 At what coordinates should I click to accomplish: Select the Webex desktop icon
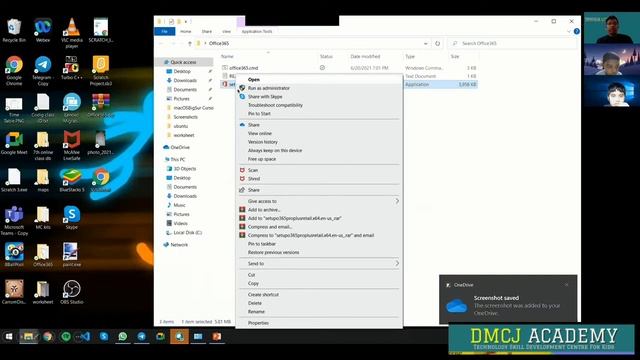click(x=43, y=31)
